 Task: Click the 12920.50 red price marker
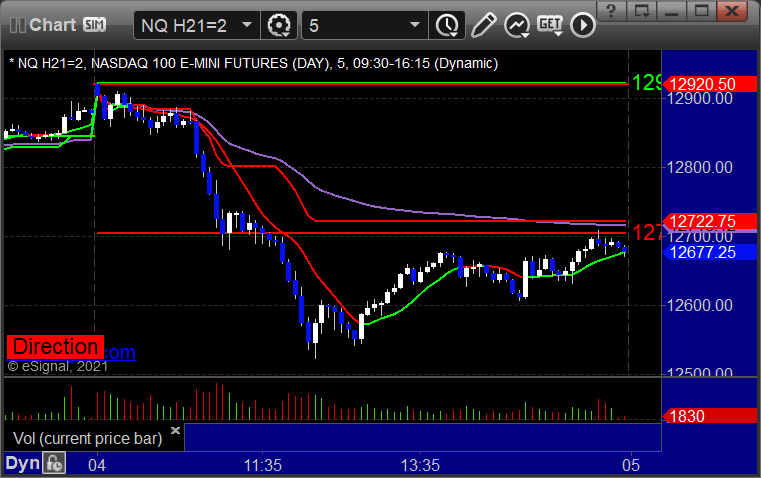[x=710, y=84]
